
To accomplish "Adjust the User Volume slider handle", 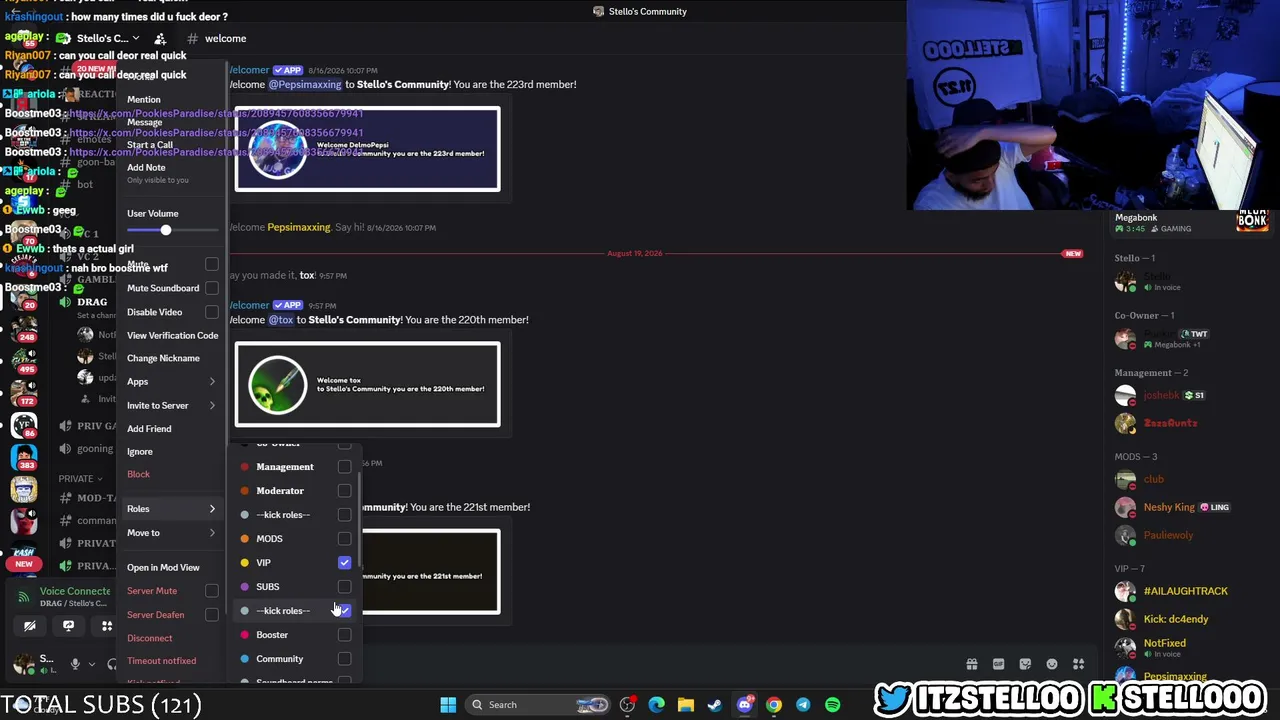I will (x=166, y=231).
